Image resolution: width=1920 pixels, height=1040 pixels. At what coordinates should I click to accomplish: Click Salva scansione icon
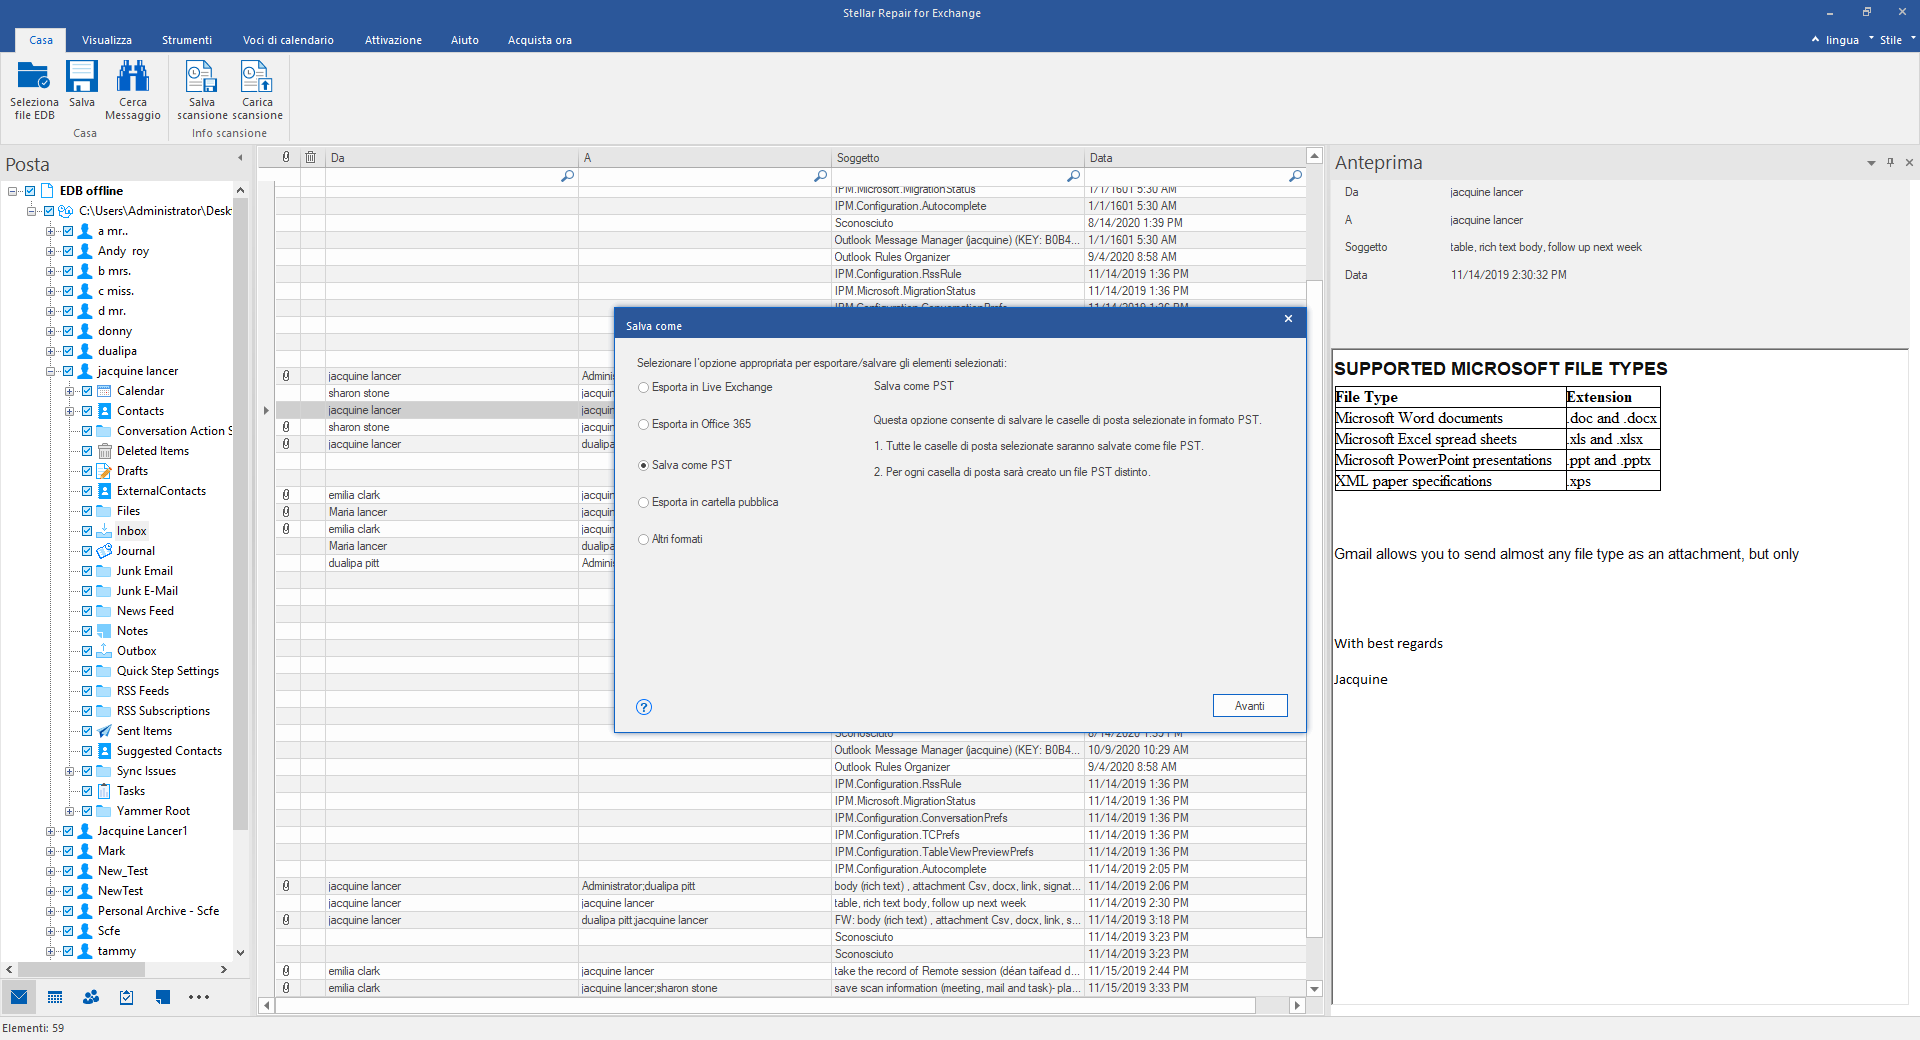[202, 77]
